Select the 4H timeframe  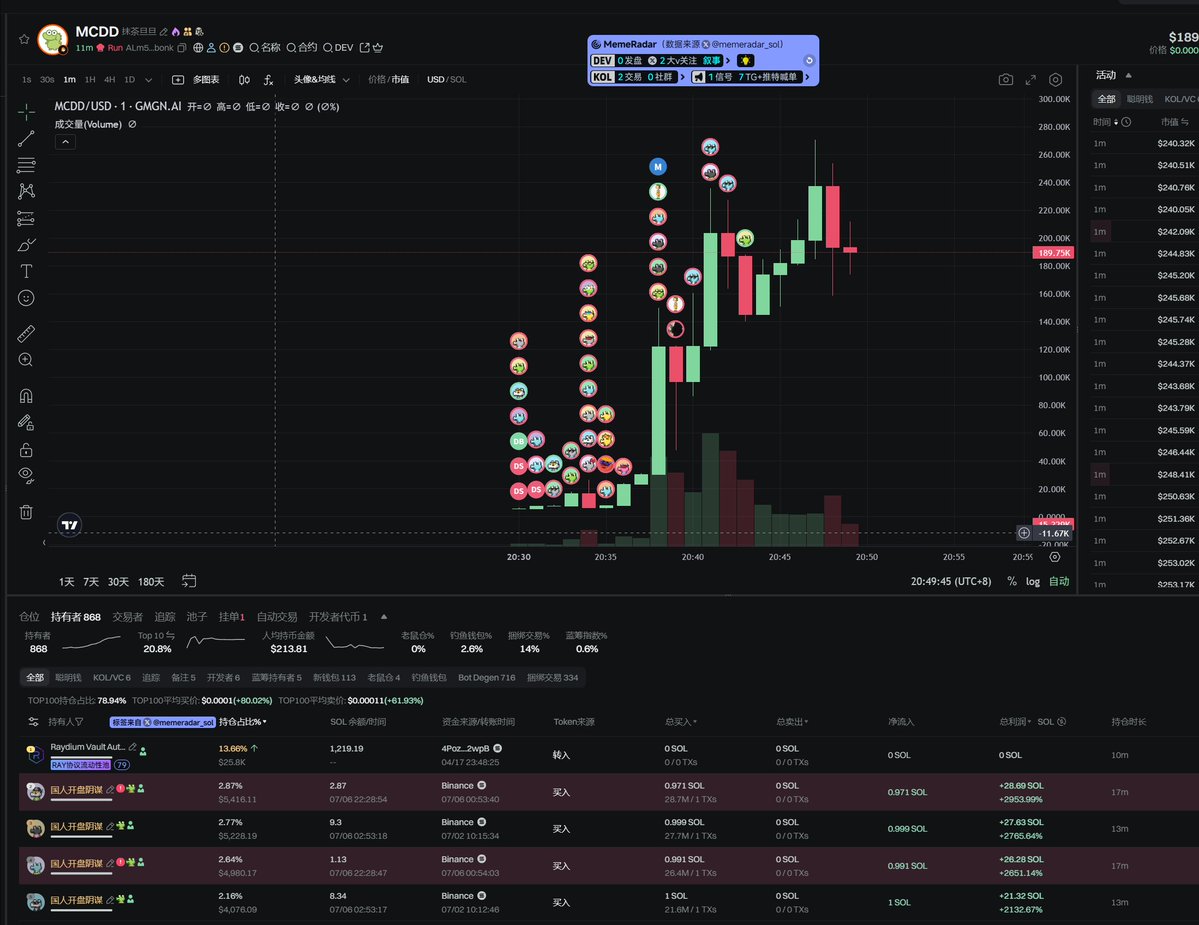tap(109, 80)
